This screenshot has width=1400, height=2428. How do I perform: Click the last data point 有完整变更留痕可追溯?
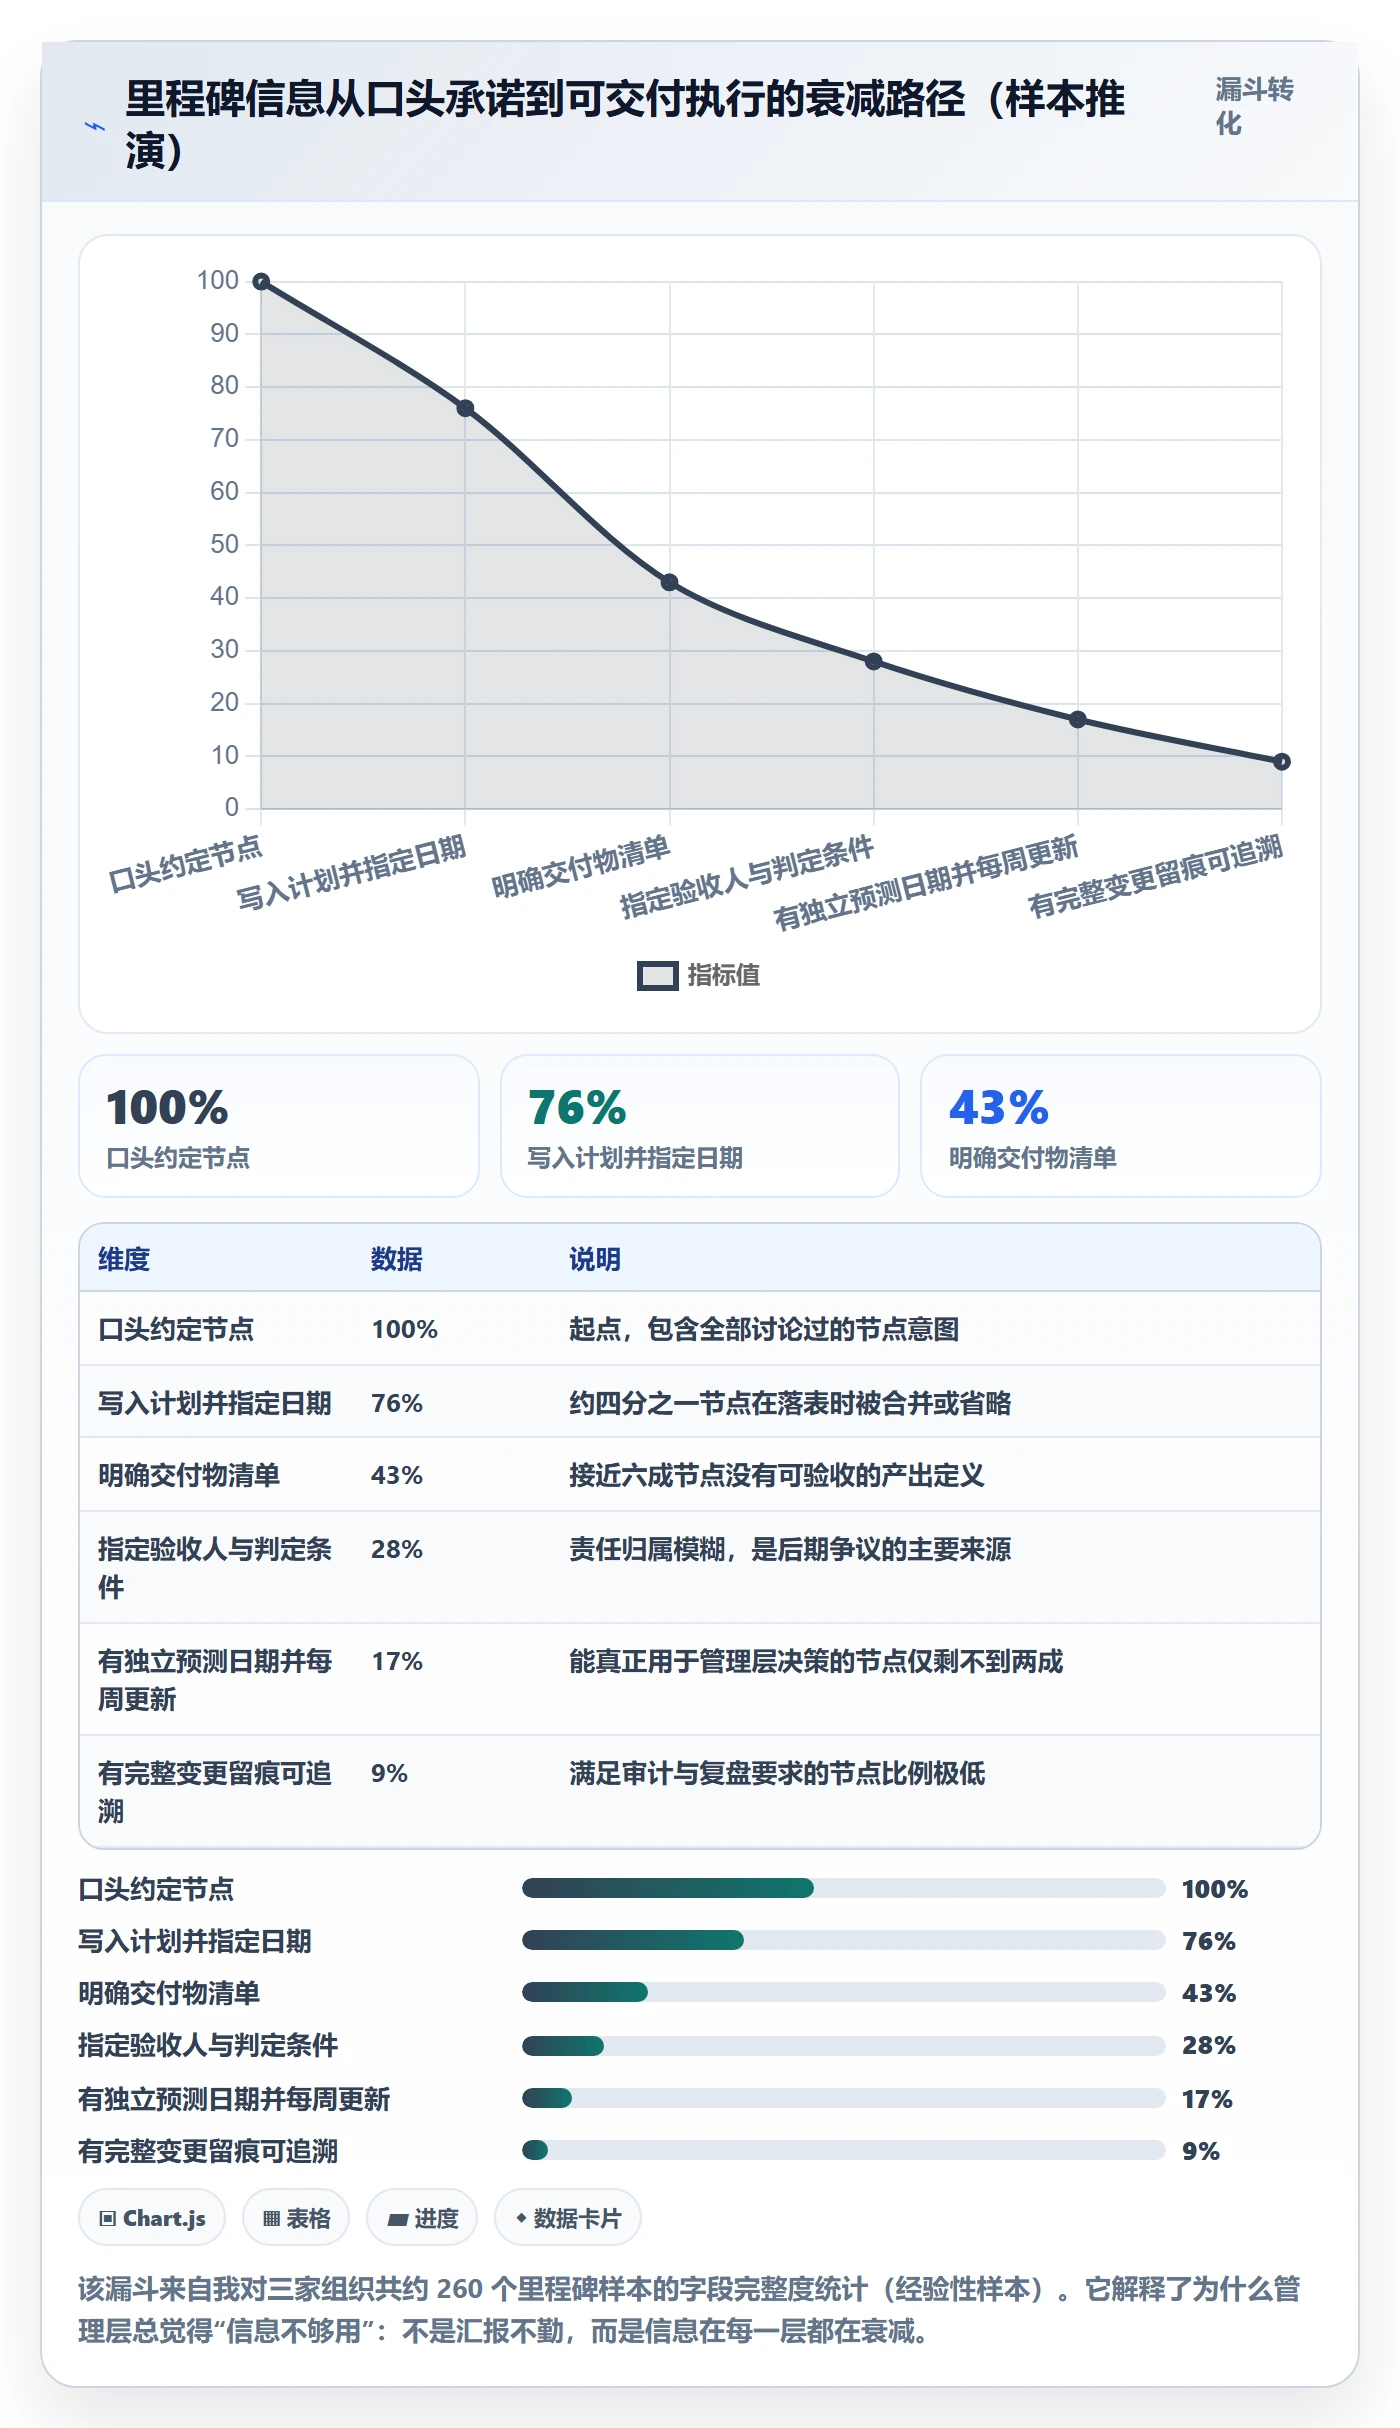point(1282,762)
